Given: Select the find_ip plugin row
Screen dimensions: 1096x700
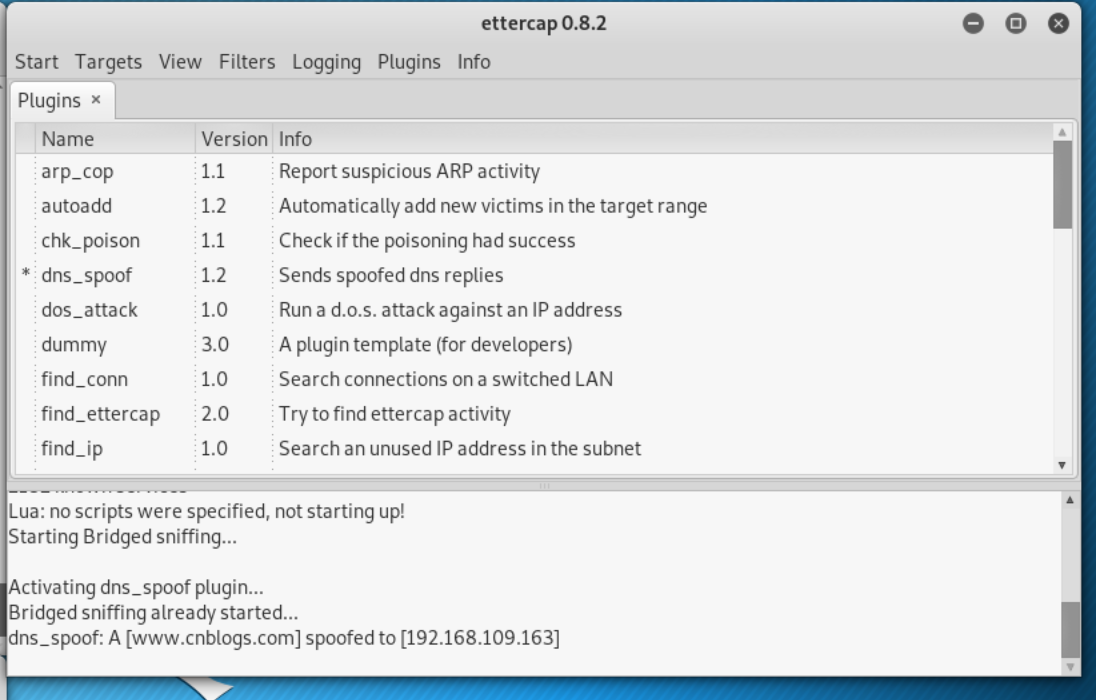Looking at the screenshot, I should click(x=534, y=448).
